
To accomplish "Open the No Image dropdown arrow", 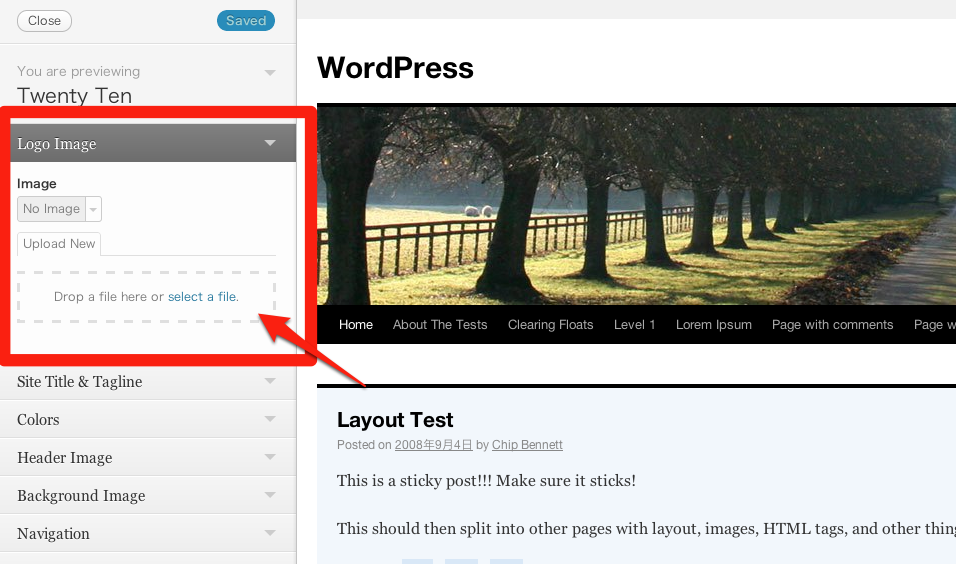I will [x=93, y=209].
